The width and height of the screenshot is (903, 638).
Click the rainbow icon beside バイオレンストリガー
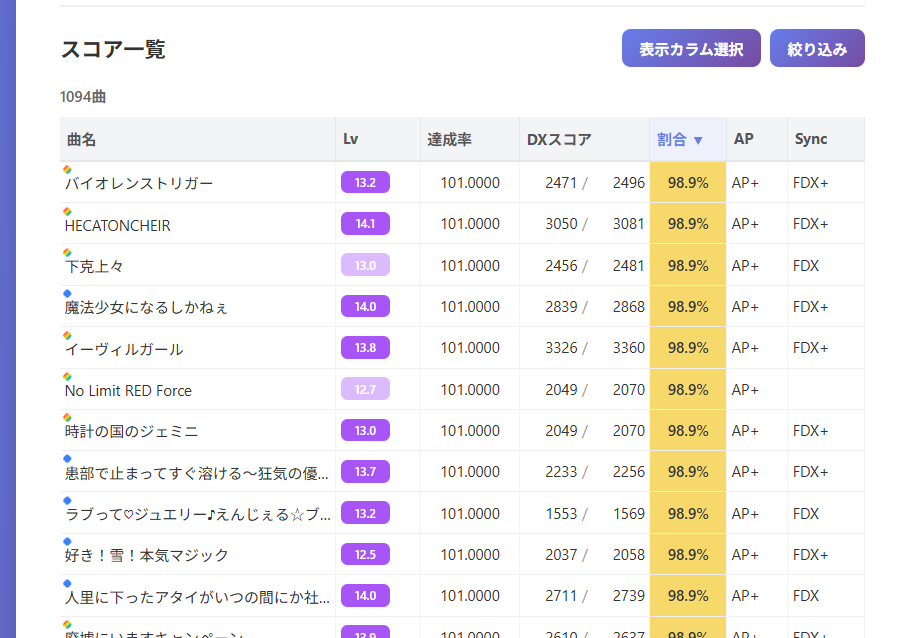click(67, 169)
